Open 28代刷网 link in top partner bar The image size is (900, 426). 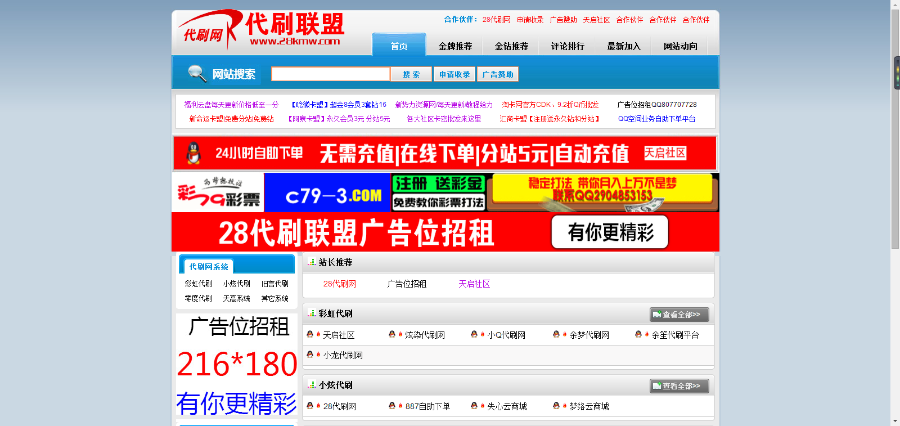(x=496, y=20)
